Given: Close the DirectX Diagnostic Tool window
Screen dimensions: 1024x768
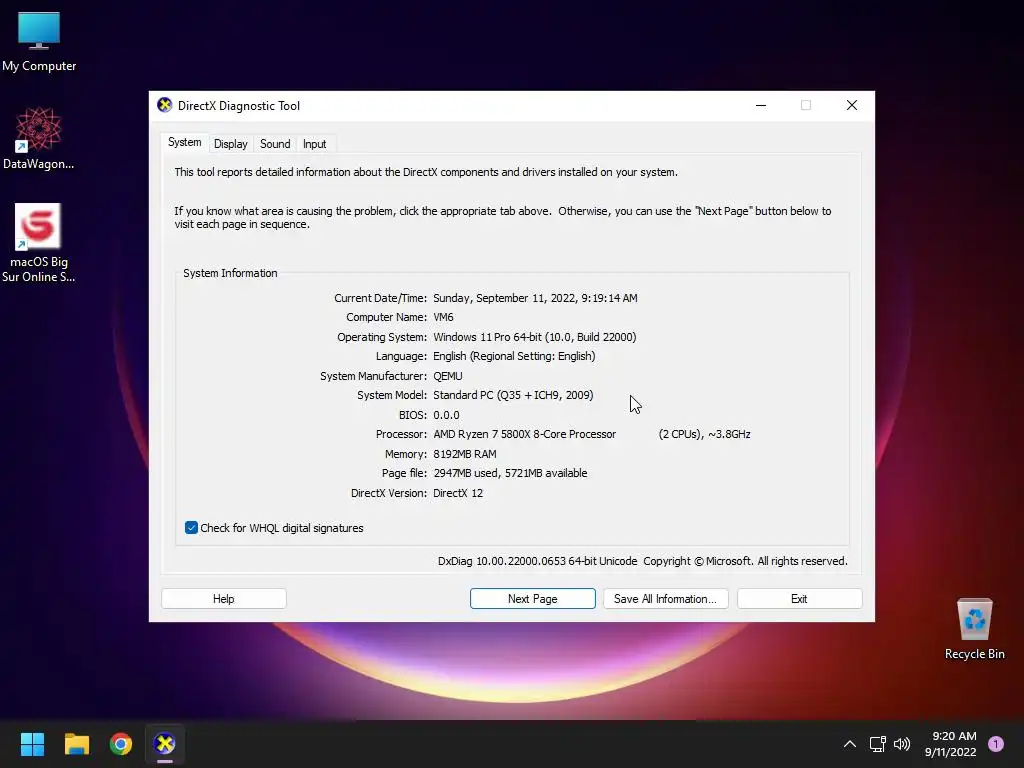Looking at the screenshot, I should click(x=852, y=105).
